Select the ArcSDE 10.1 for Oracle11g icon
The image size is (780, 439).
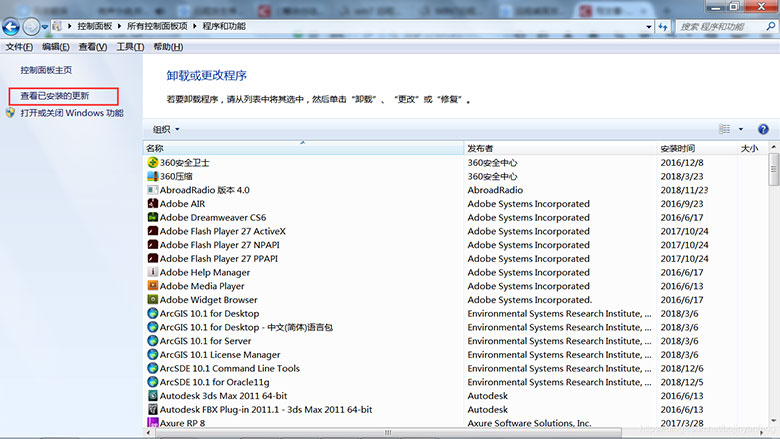tap(153, 382)
